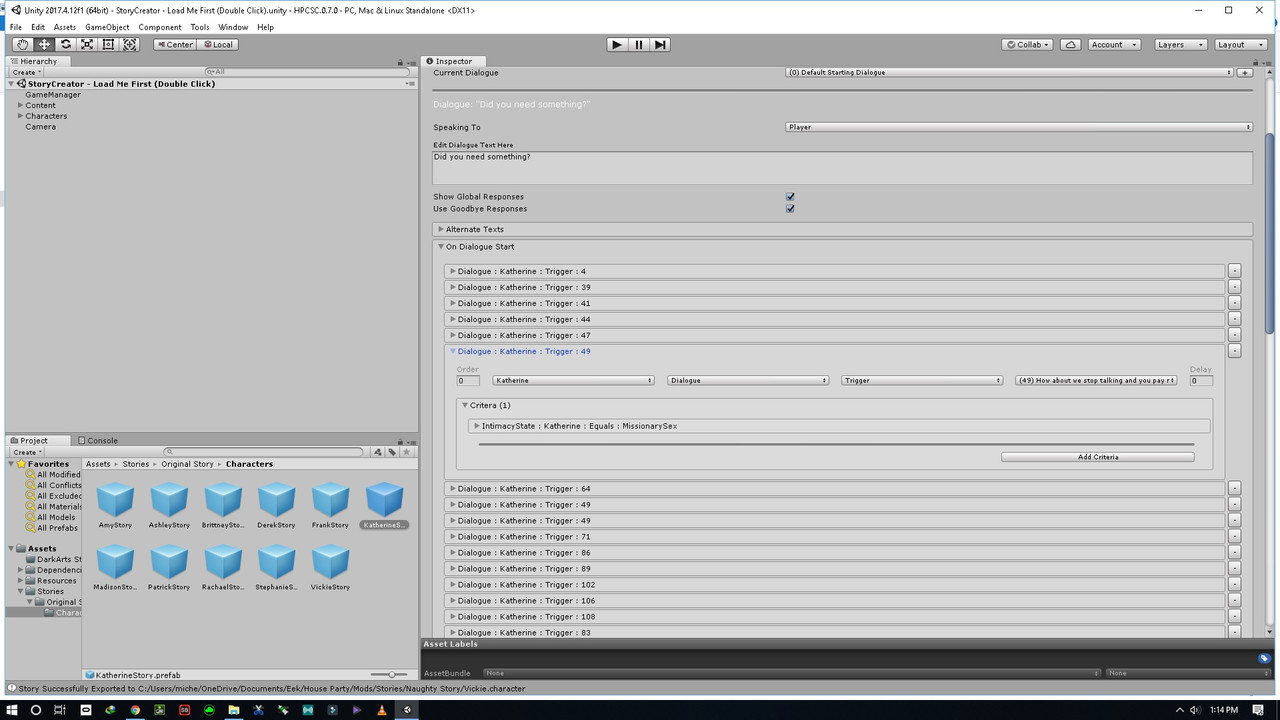Open Windows Start menu
Viewport: 1280px width, 720px height.
coord(10,709)
